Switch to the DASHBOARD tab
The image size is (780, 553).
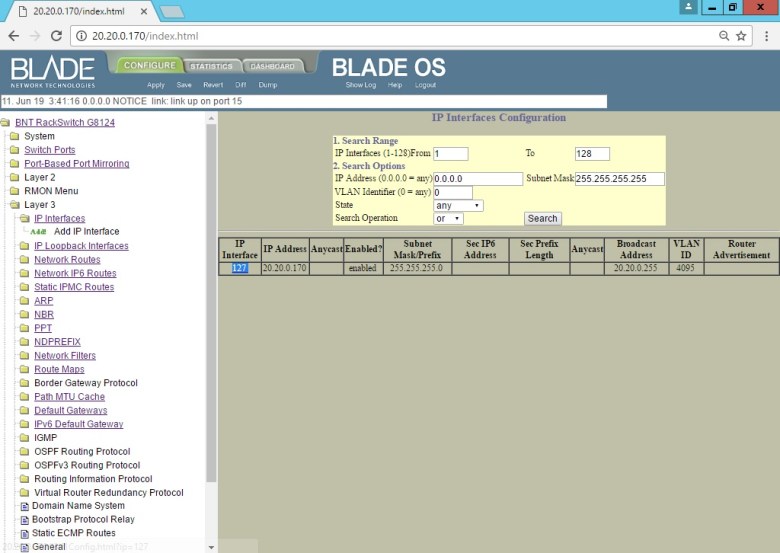click(x=272, y=66)
